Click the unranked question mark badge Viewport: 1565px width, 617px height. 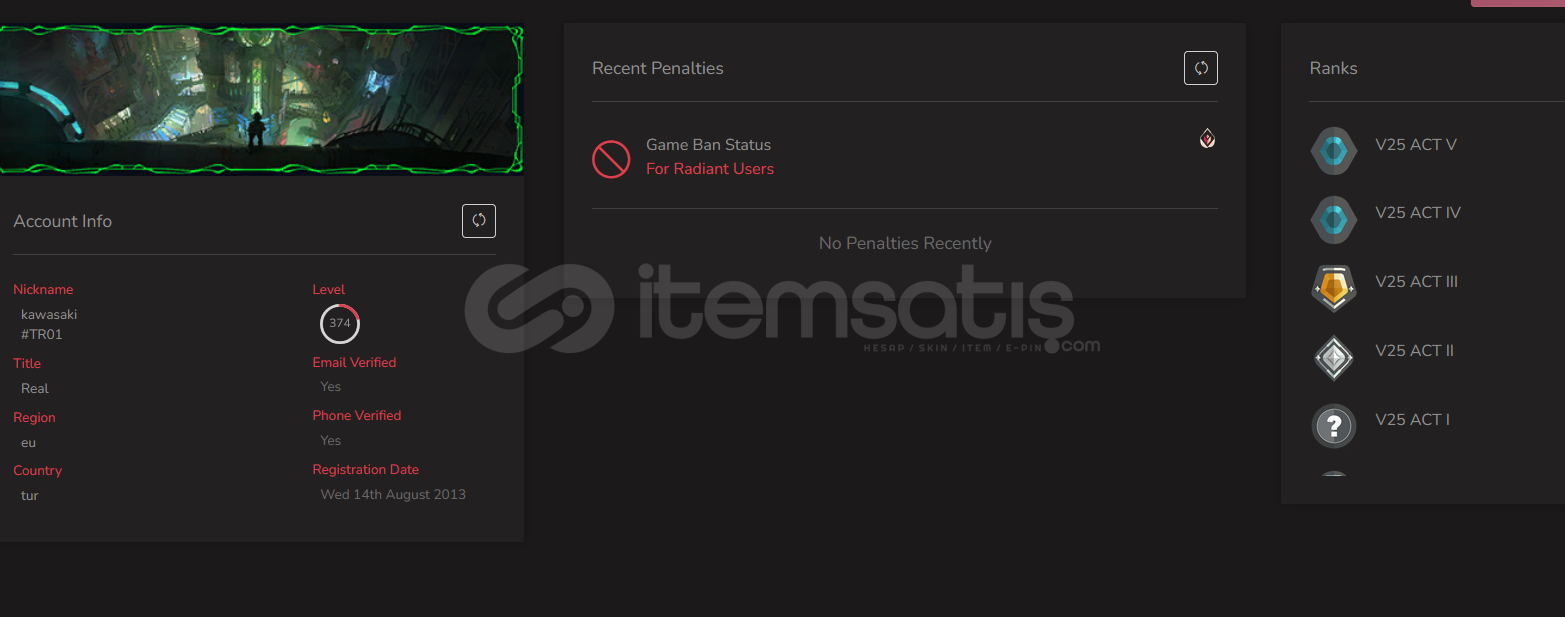tap(1334, 426)
